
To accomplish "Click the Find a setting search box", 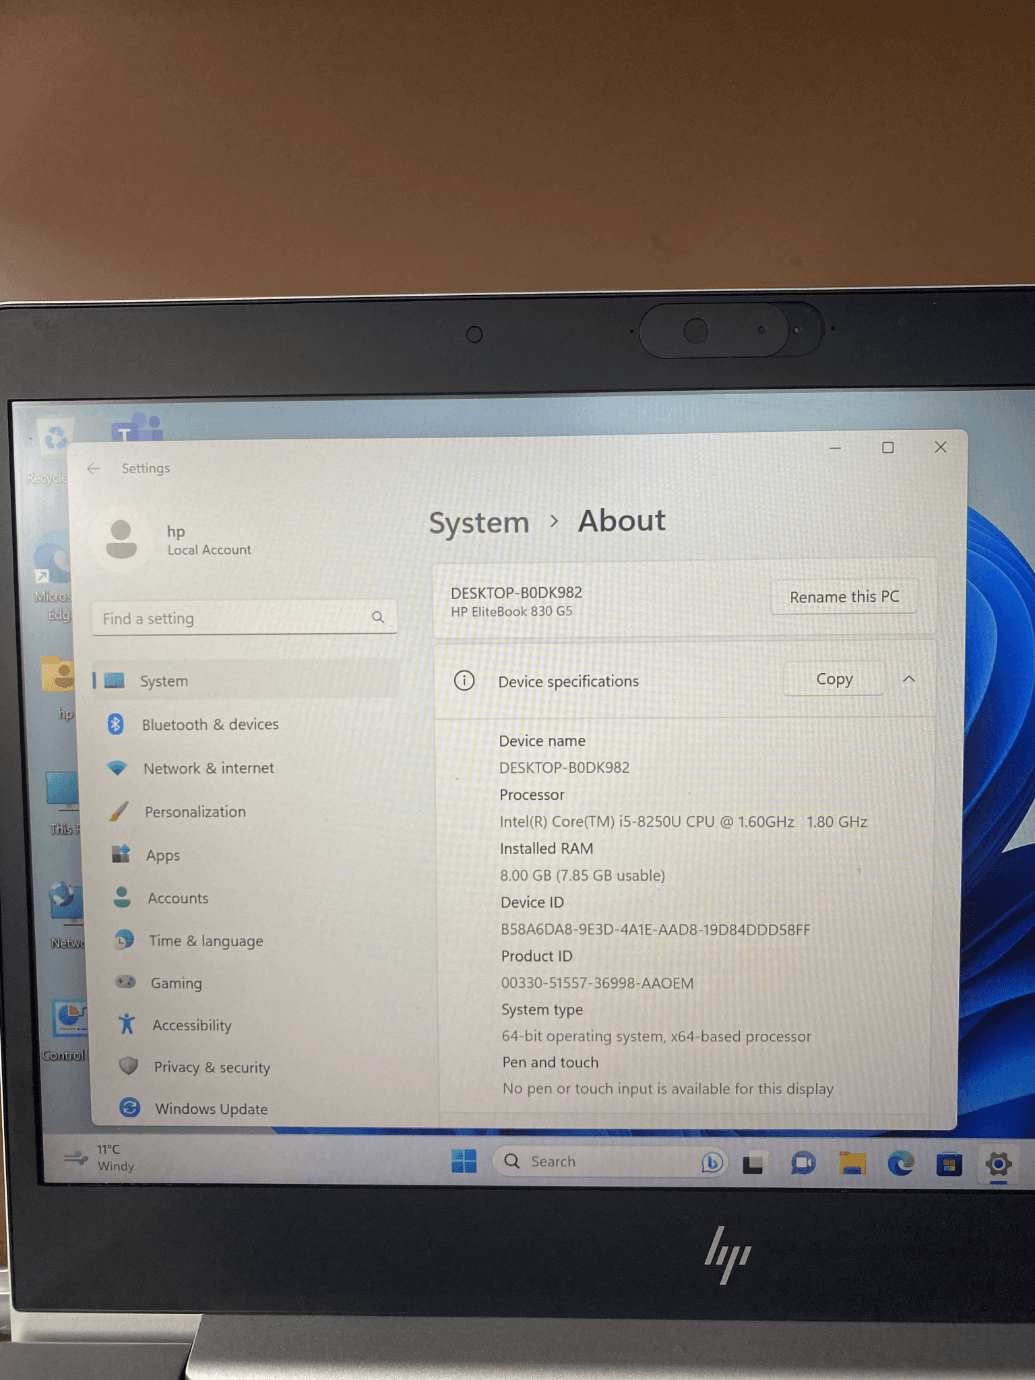I will tap(244, 618).
